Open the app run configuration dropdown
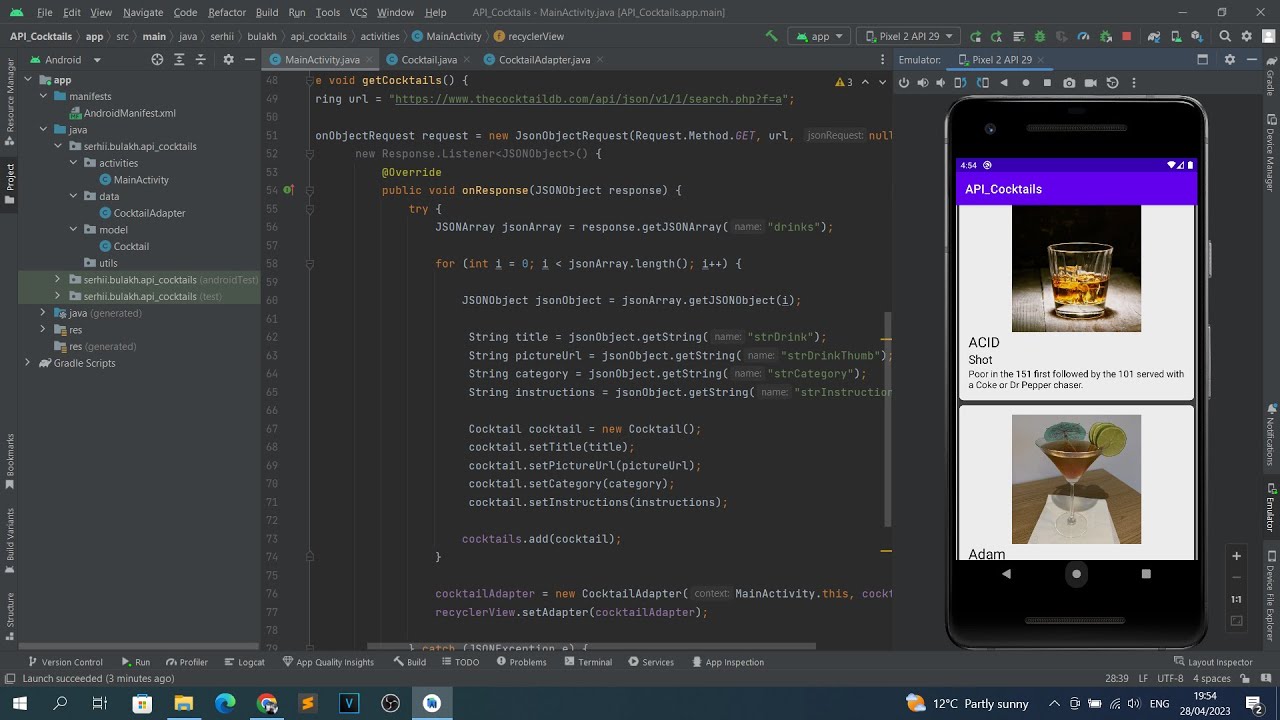This screenshot has width=1280, height=720. (820, 36)
